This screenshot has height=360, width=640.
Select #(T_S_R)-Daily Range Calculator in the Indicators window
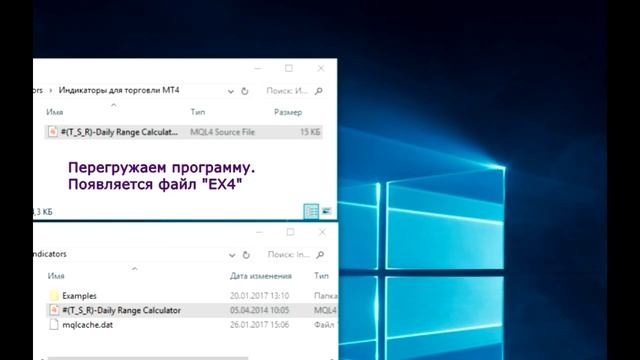coord(121,310)
